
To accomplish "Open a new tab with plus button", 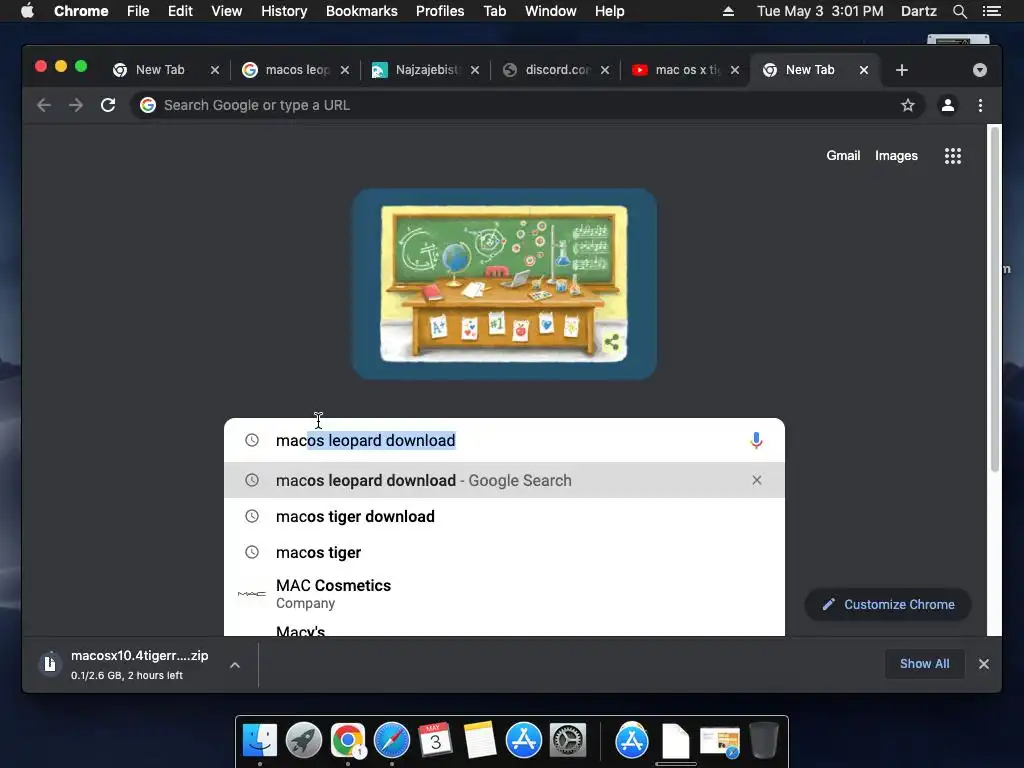I will point(902,70).
